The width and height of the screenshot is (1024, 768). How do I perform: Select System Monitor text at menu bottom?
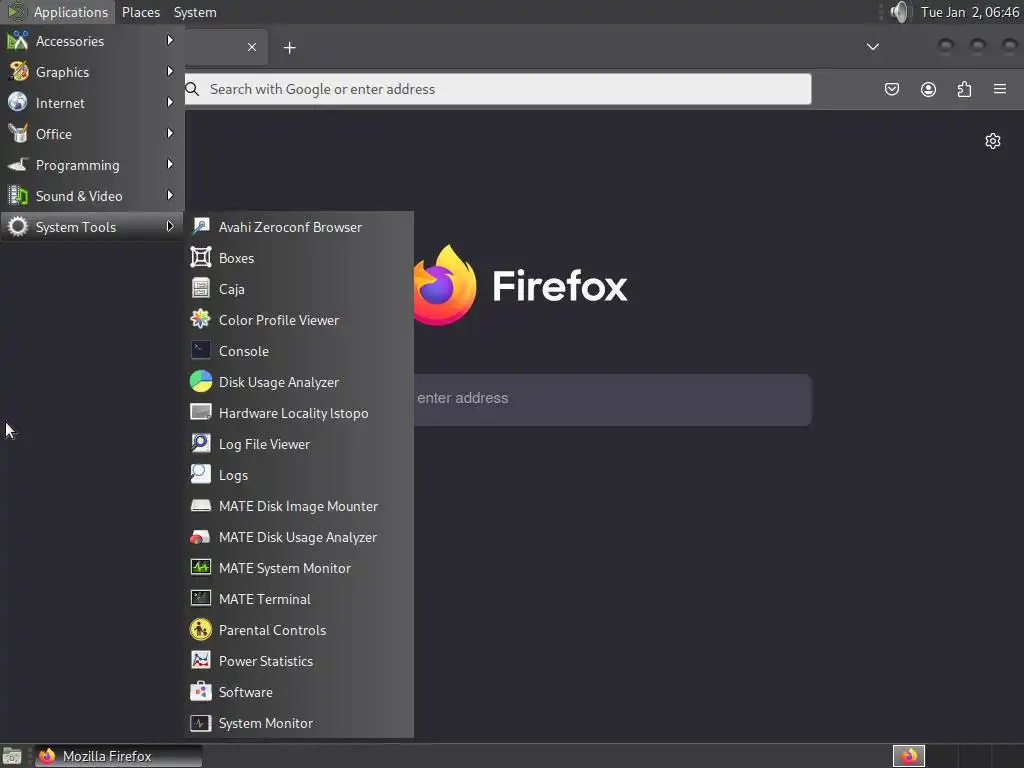pos(266,724)
